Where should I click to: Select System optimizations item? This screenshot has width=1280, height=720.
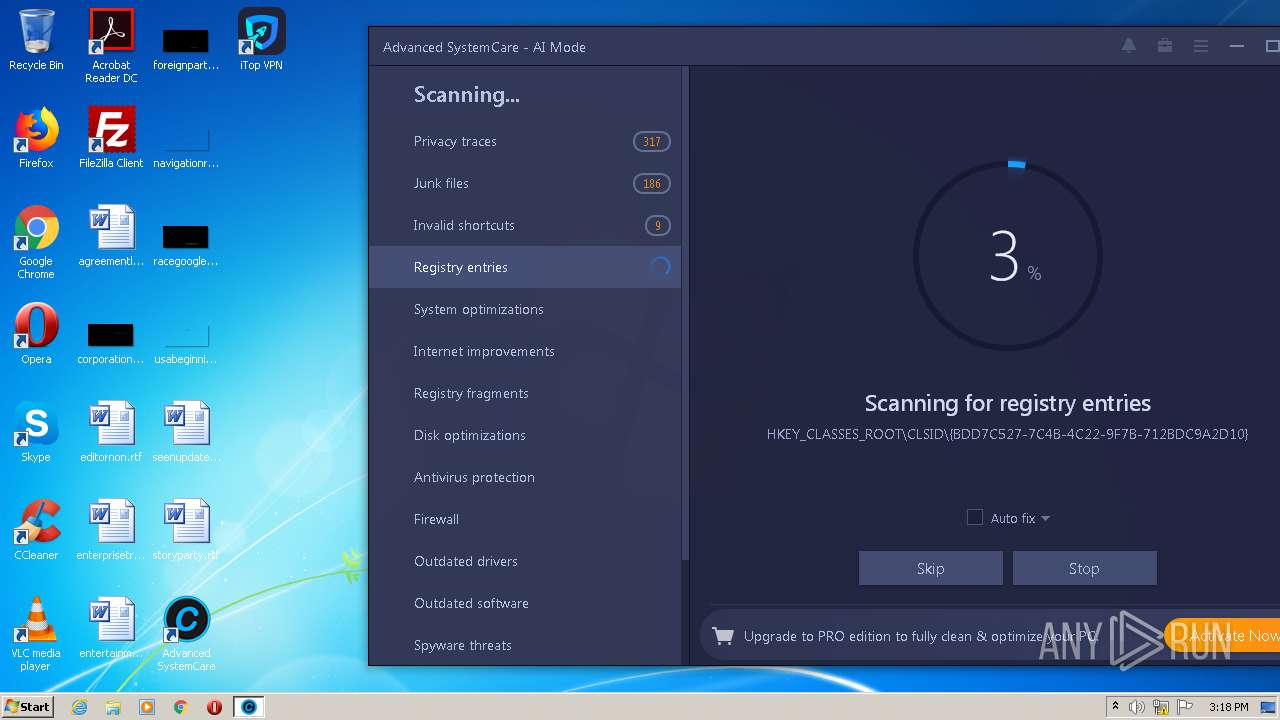pos(525,309)
